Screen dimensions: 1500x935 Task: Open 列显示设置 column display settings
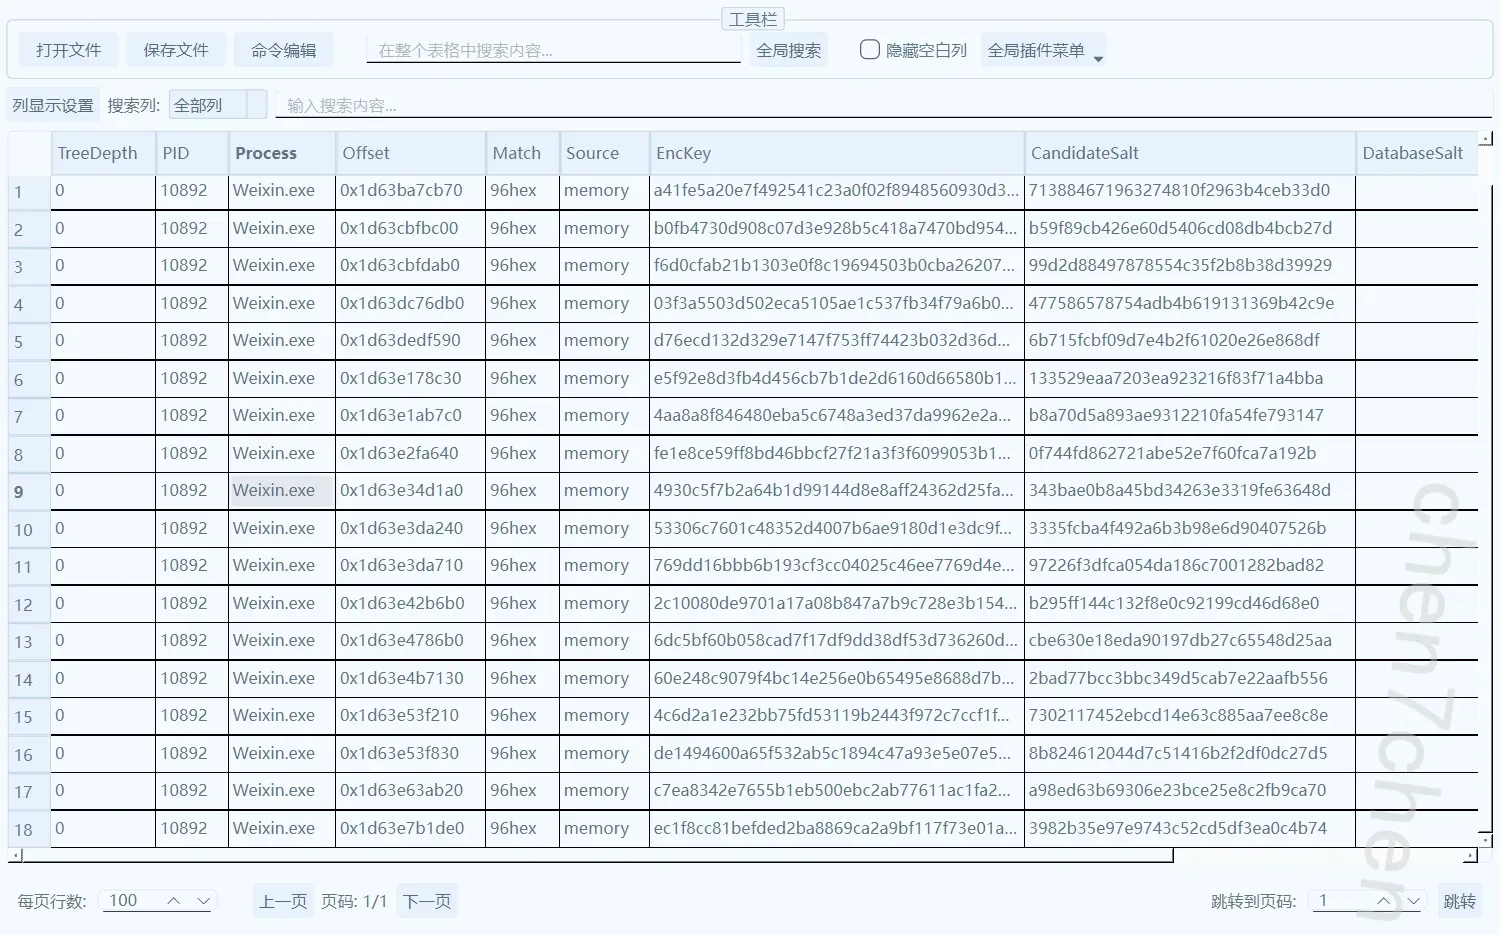tap(53, 105)
